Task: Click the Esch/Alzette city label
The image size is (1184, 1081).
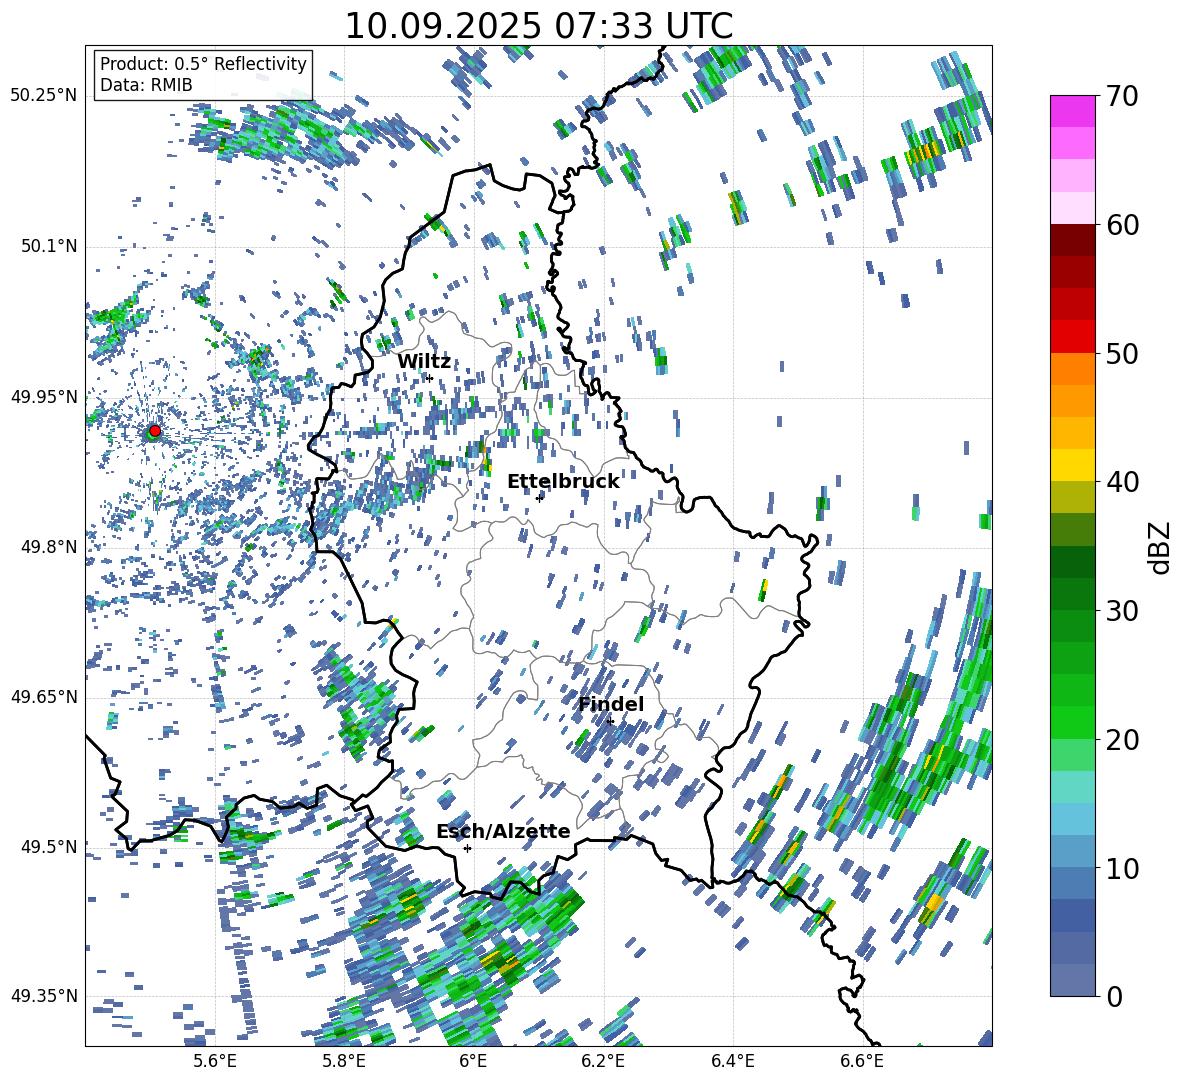Action: pos(503,831)
